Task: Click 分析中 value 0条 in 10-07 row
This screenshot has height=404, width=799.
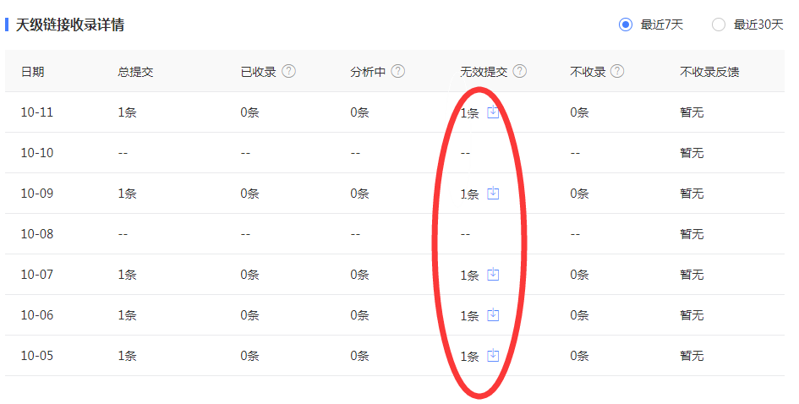Action: pos(359,275)
